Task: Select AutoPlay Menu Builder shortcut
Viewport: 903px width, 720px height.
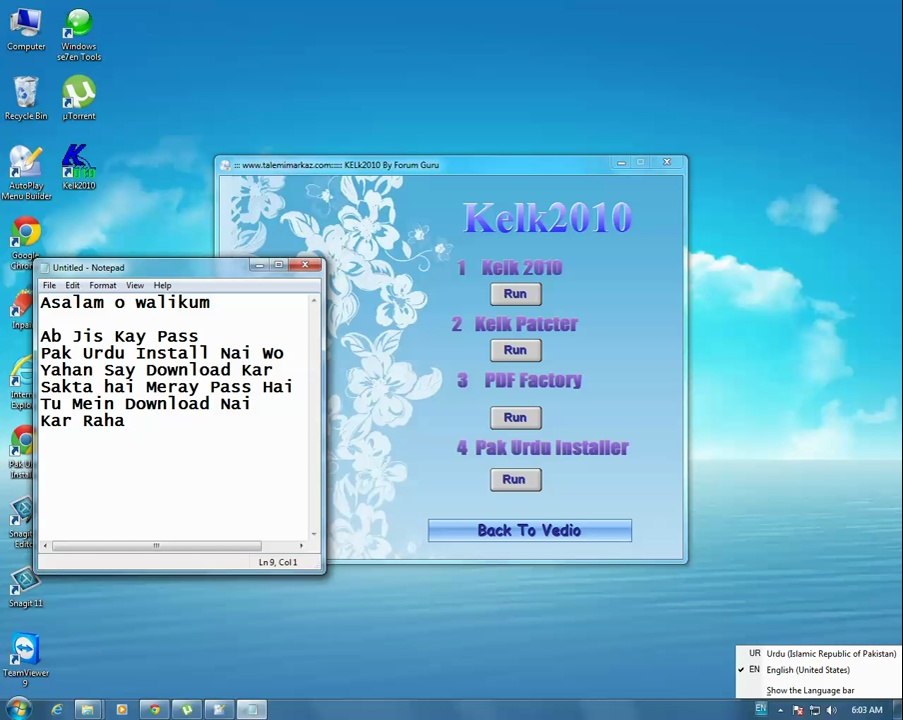Action: coord(26,173)
